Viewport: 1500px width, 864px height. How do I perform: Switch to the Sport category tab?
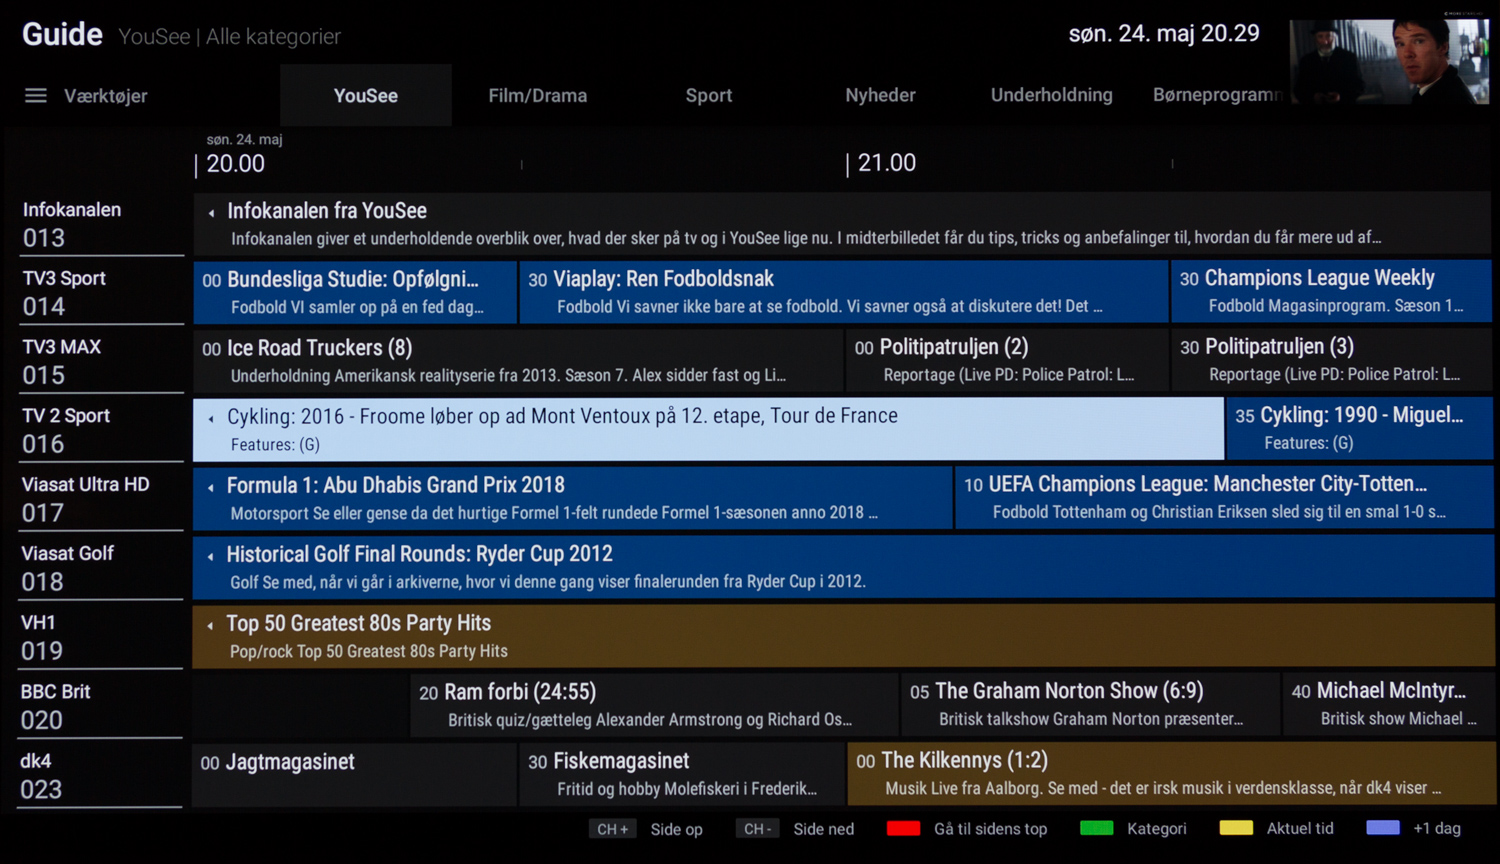tap(709, 95)
